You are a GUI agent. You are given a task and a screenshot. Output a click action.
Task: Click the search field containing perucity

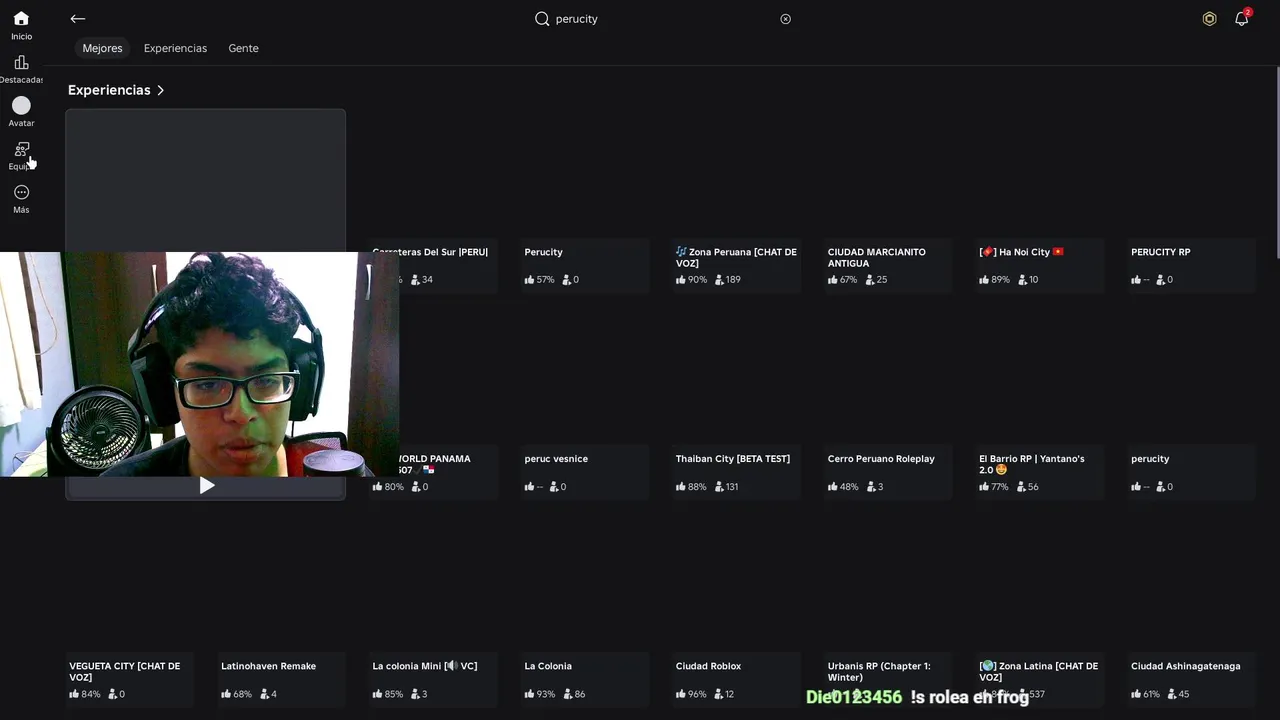pos(663,19)
